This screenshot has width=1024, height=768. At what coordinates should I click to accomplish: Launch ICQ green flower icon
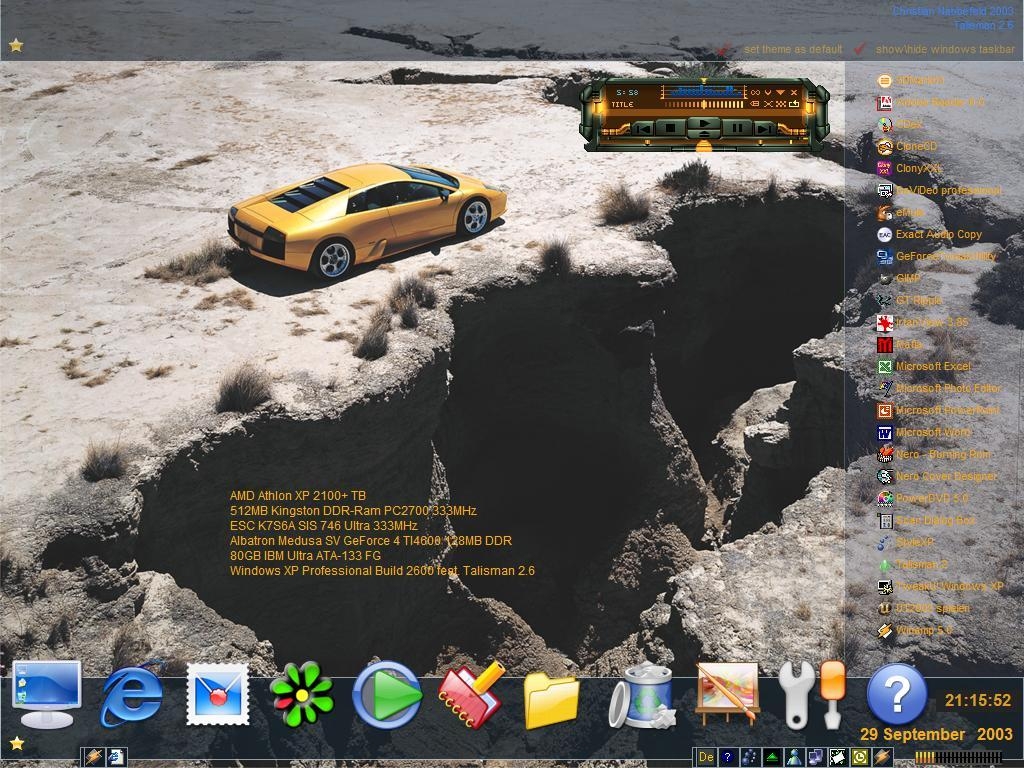pos(302,694)
